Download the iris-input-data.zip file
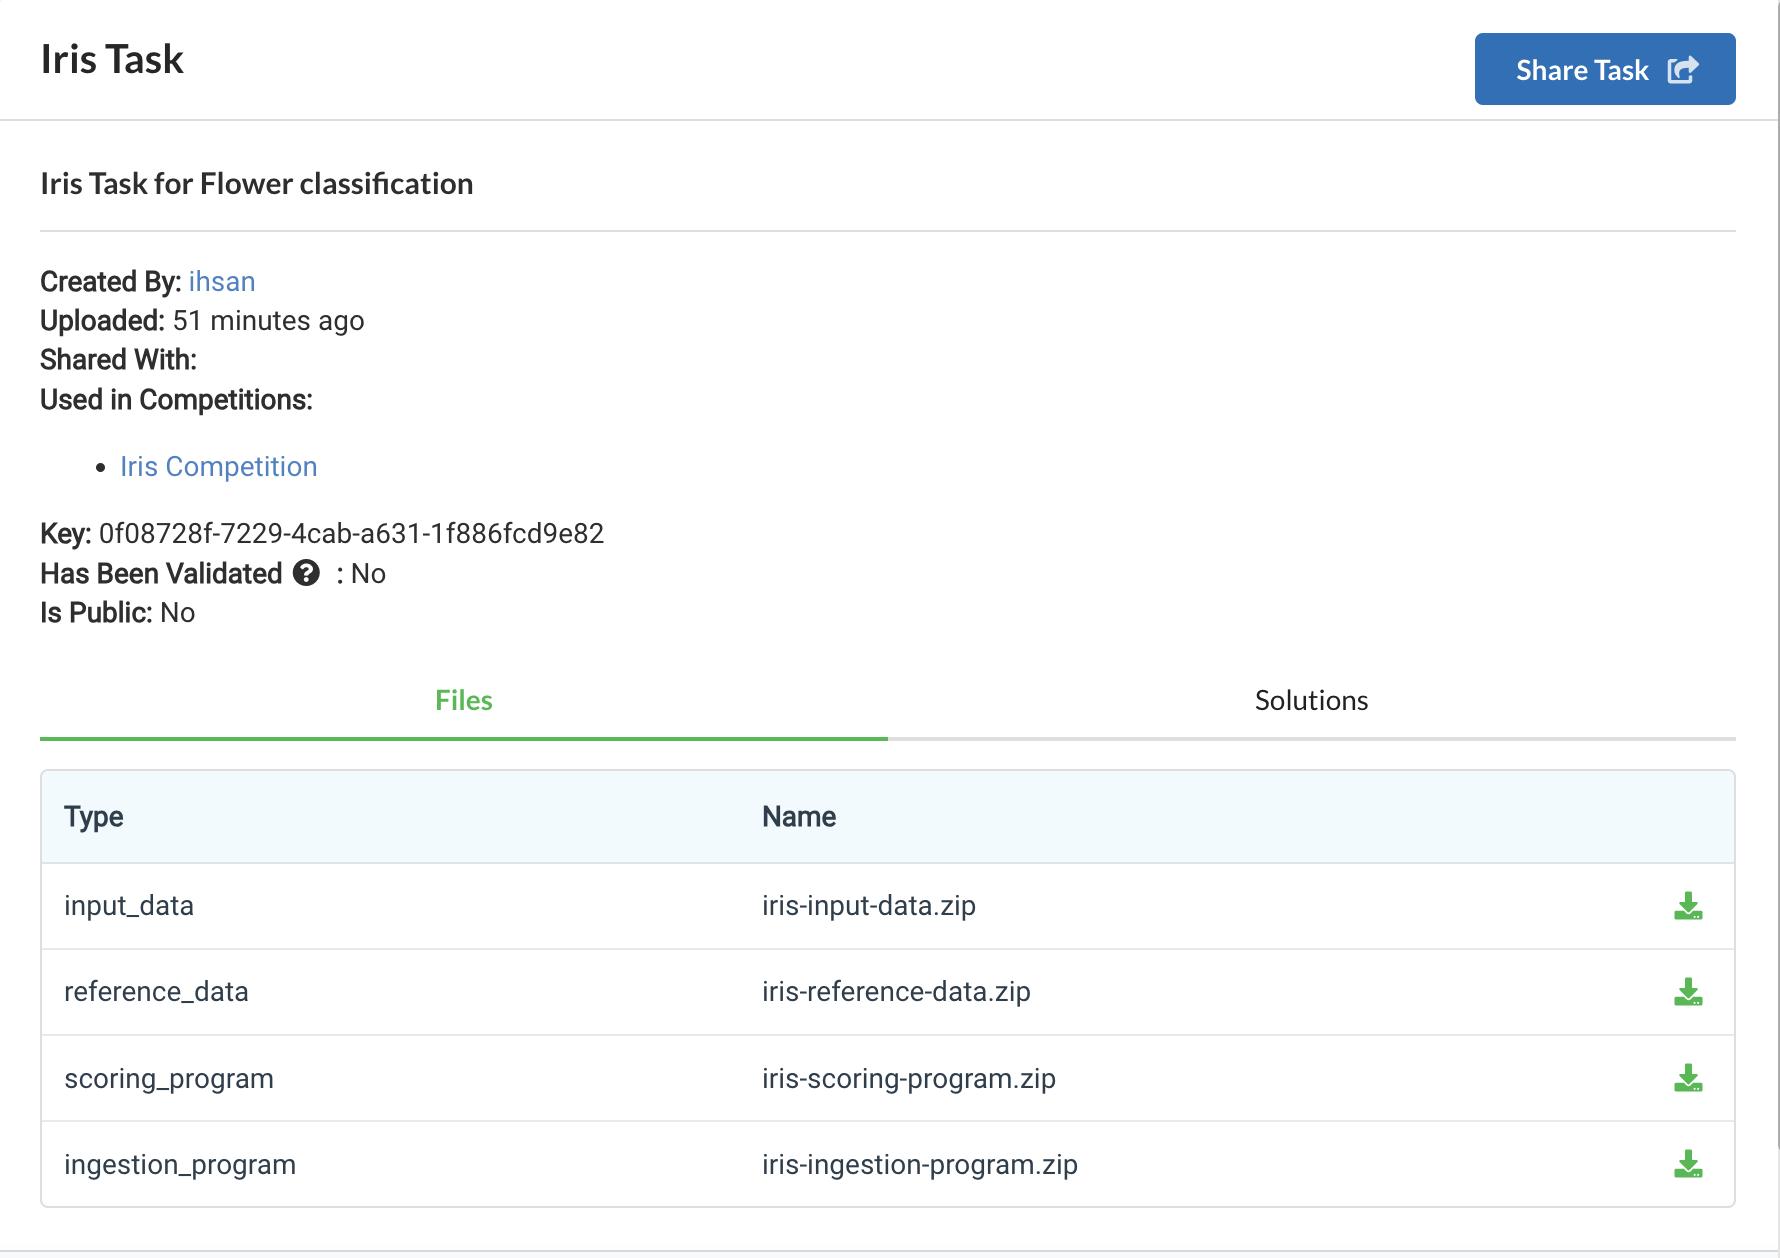This screenshot has height=1258, width=1780. pos(1688,906)
